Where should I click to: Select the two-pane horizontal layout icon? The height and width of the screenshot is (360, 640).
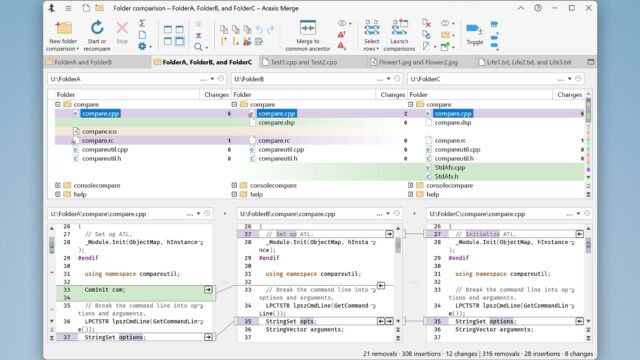(x=168, y=29)
